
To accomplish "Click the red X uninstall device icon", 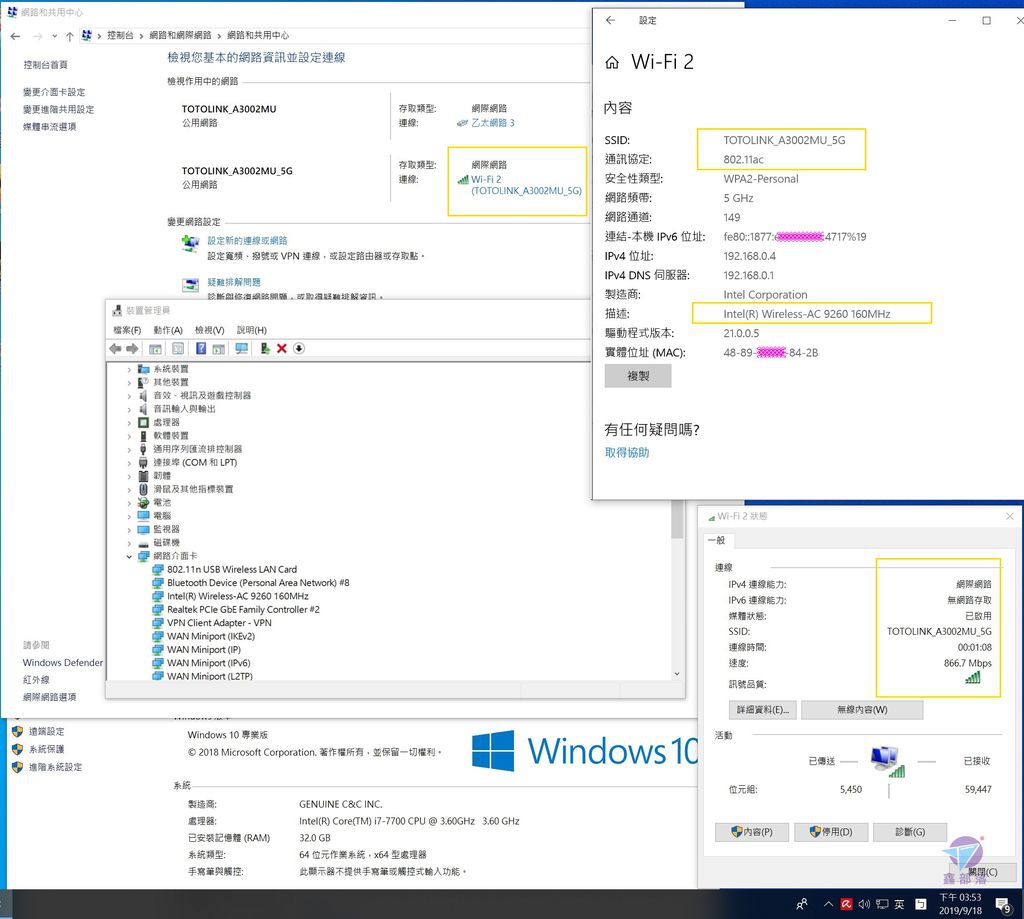I will (x=281, y=349).
